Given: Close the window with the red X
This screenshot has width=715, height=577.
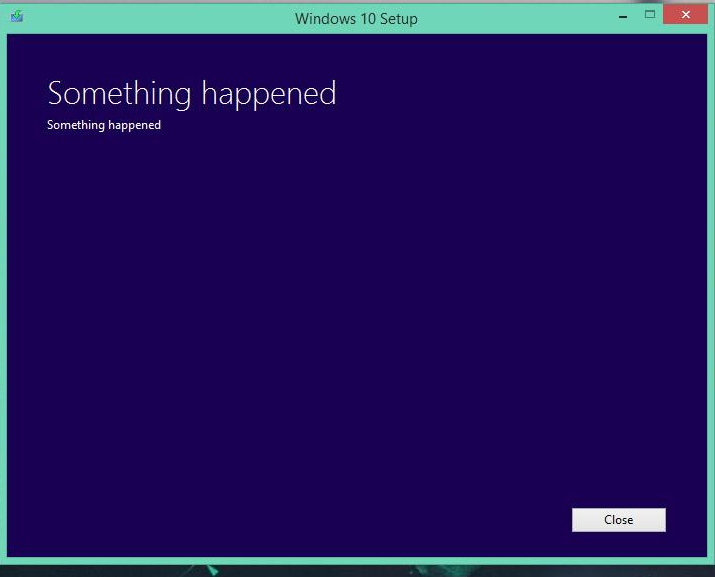Looking at the screenshot, I should pyautogui.click(x=685, y=15).
